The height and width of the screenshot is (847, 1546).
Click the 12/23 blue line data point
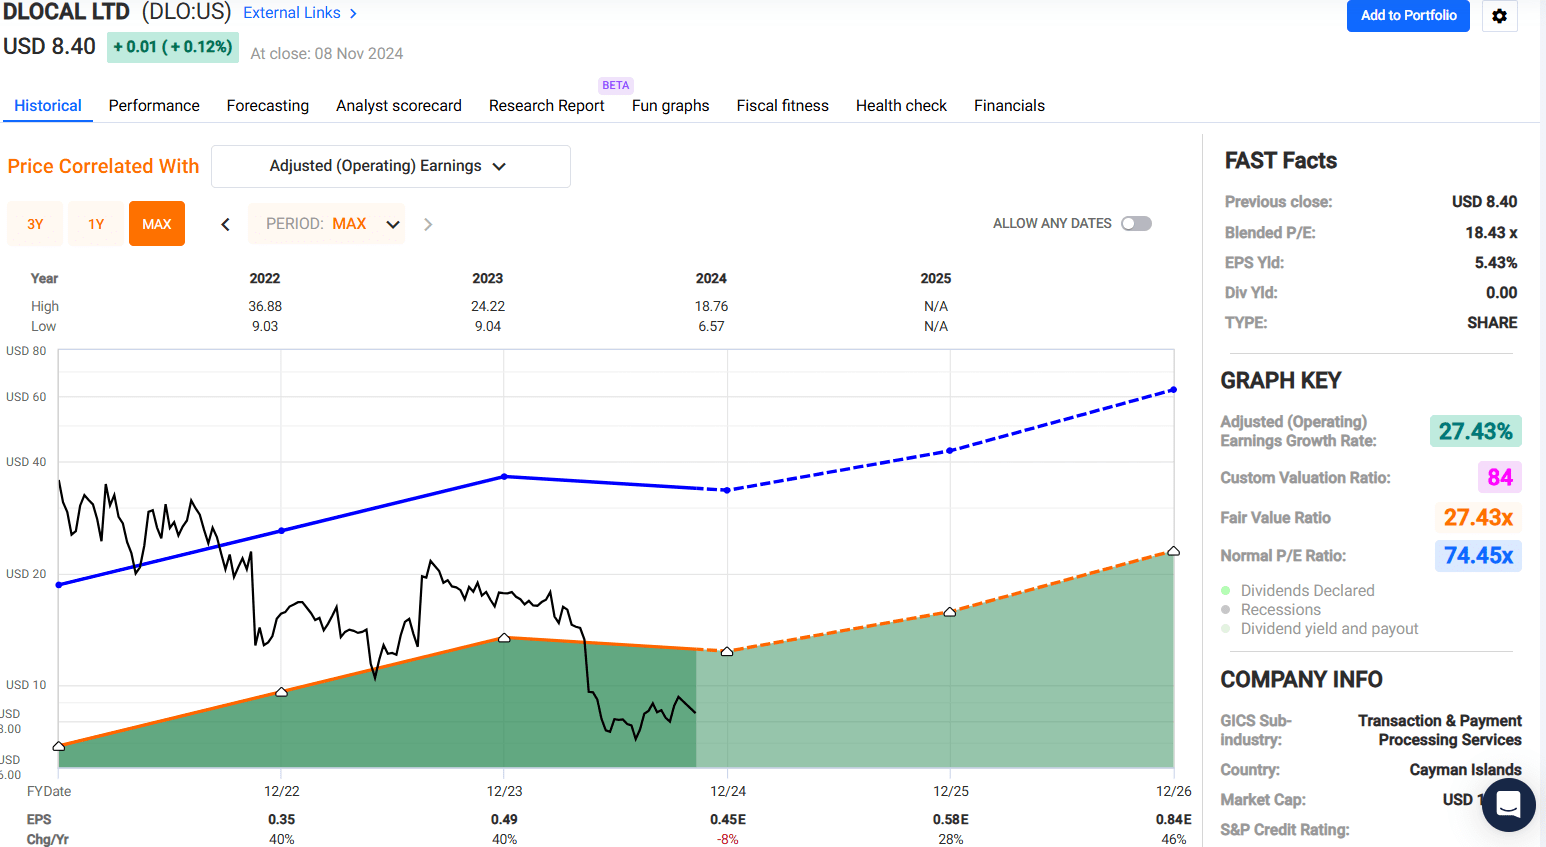click(x=504, y=476)
